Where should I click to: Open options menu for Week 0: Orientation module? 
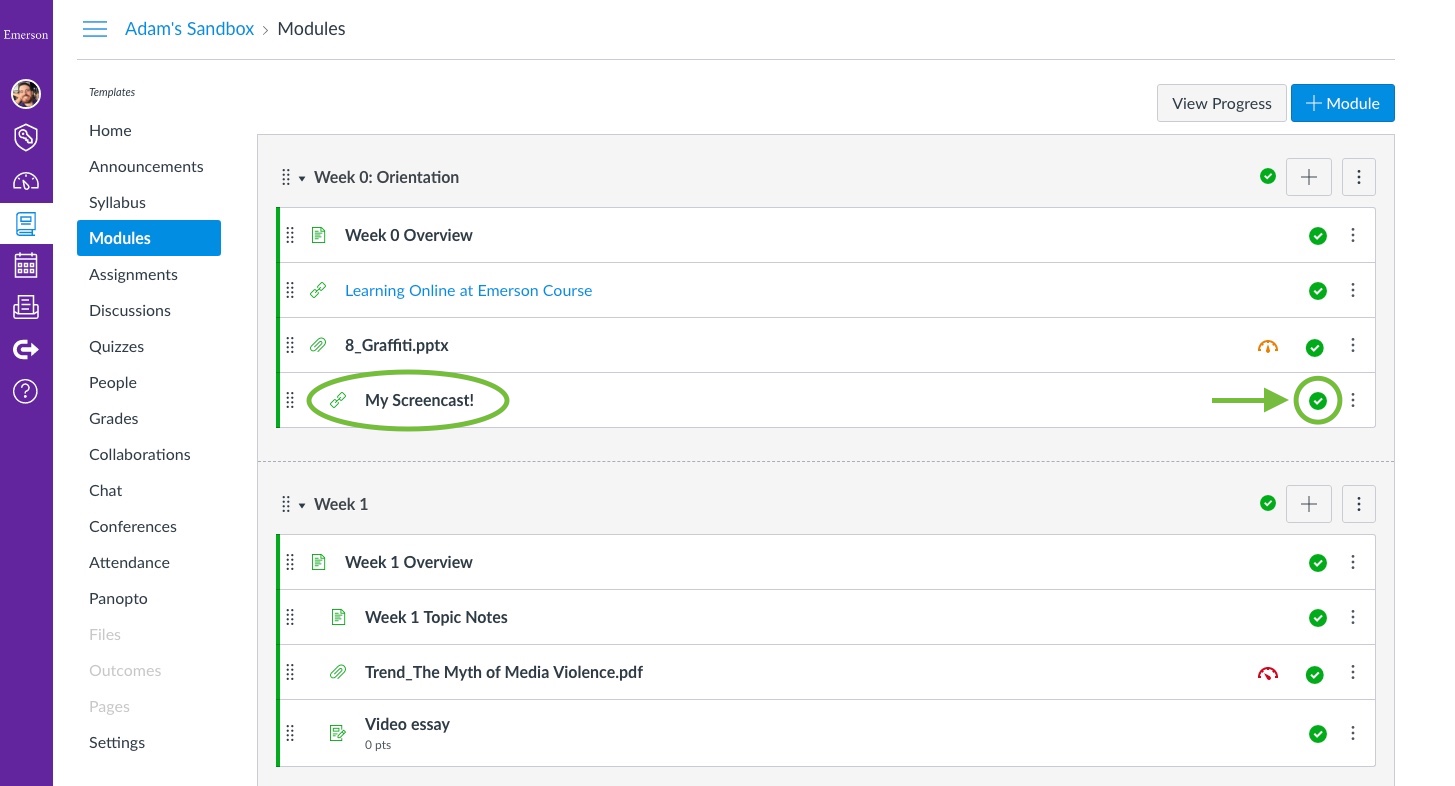pyautogui.click(x=1359, y=177)
